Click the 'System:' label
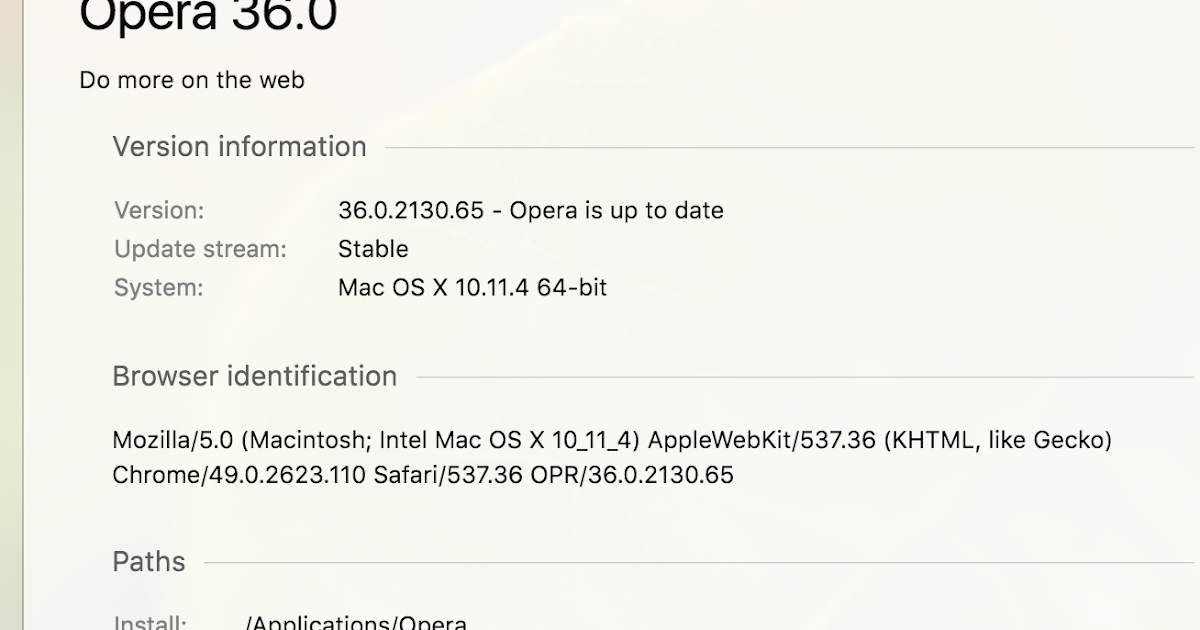This screenshot has width=1200, height=630. tap(158, 288)
